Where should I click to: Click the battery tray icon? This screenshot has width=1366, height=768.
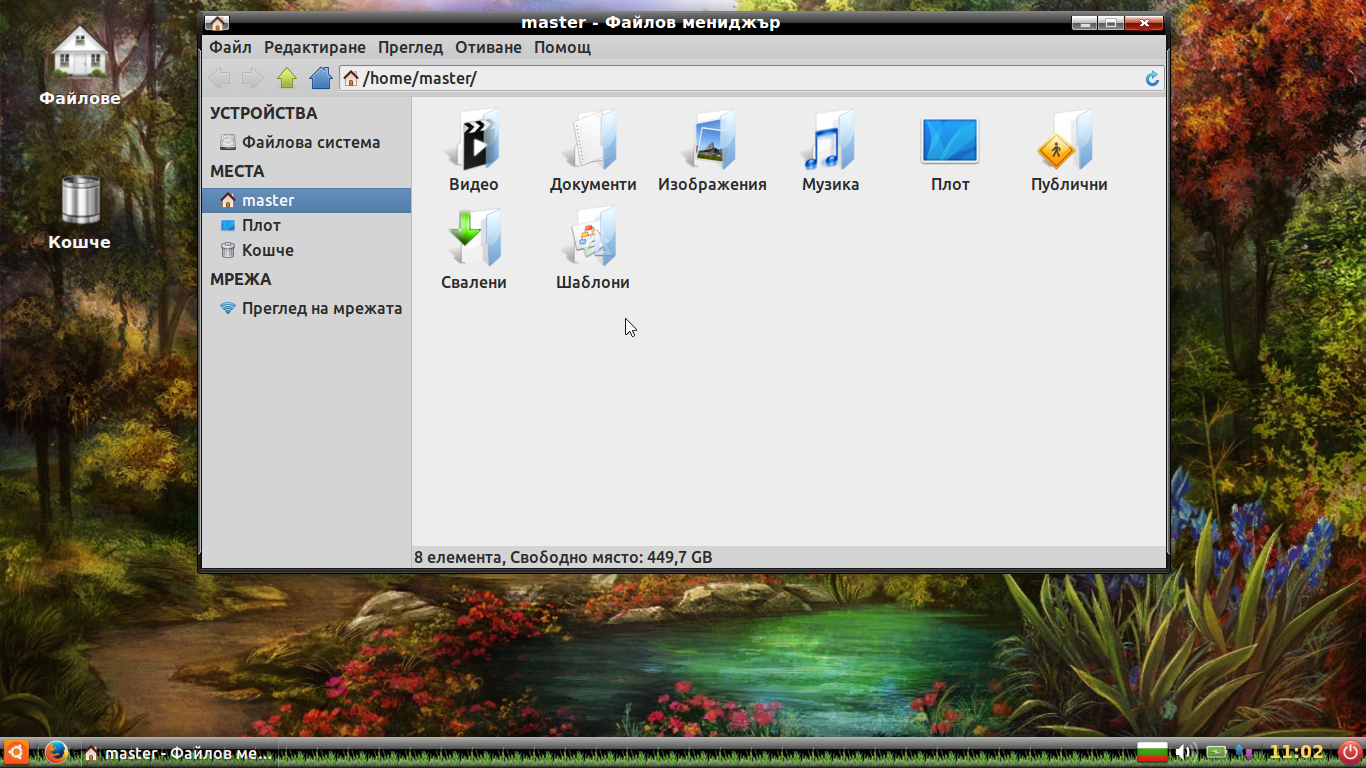click(x=1216, y=752)
